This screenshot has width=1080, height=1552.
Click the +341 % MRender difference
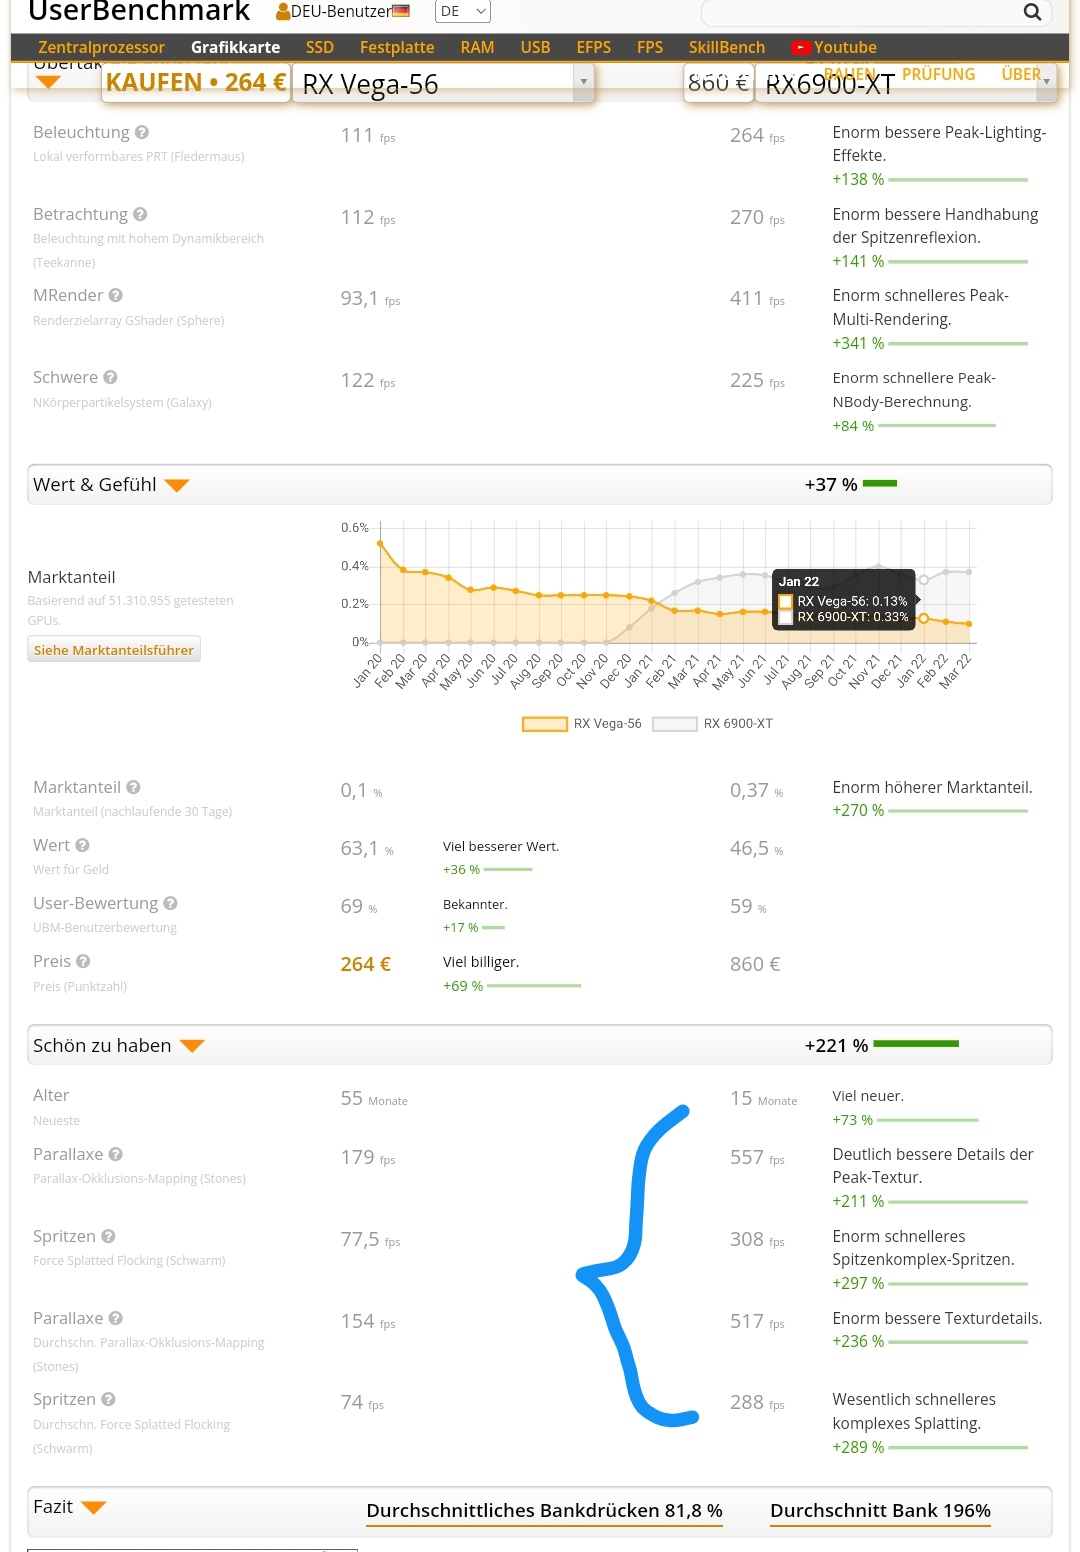(858, 343)
